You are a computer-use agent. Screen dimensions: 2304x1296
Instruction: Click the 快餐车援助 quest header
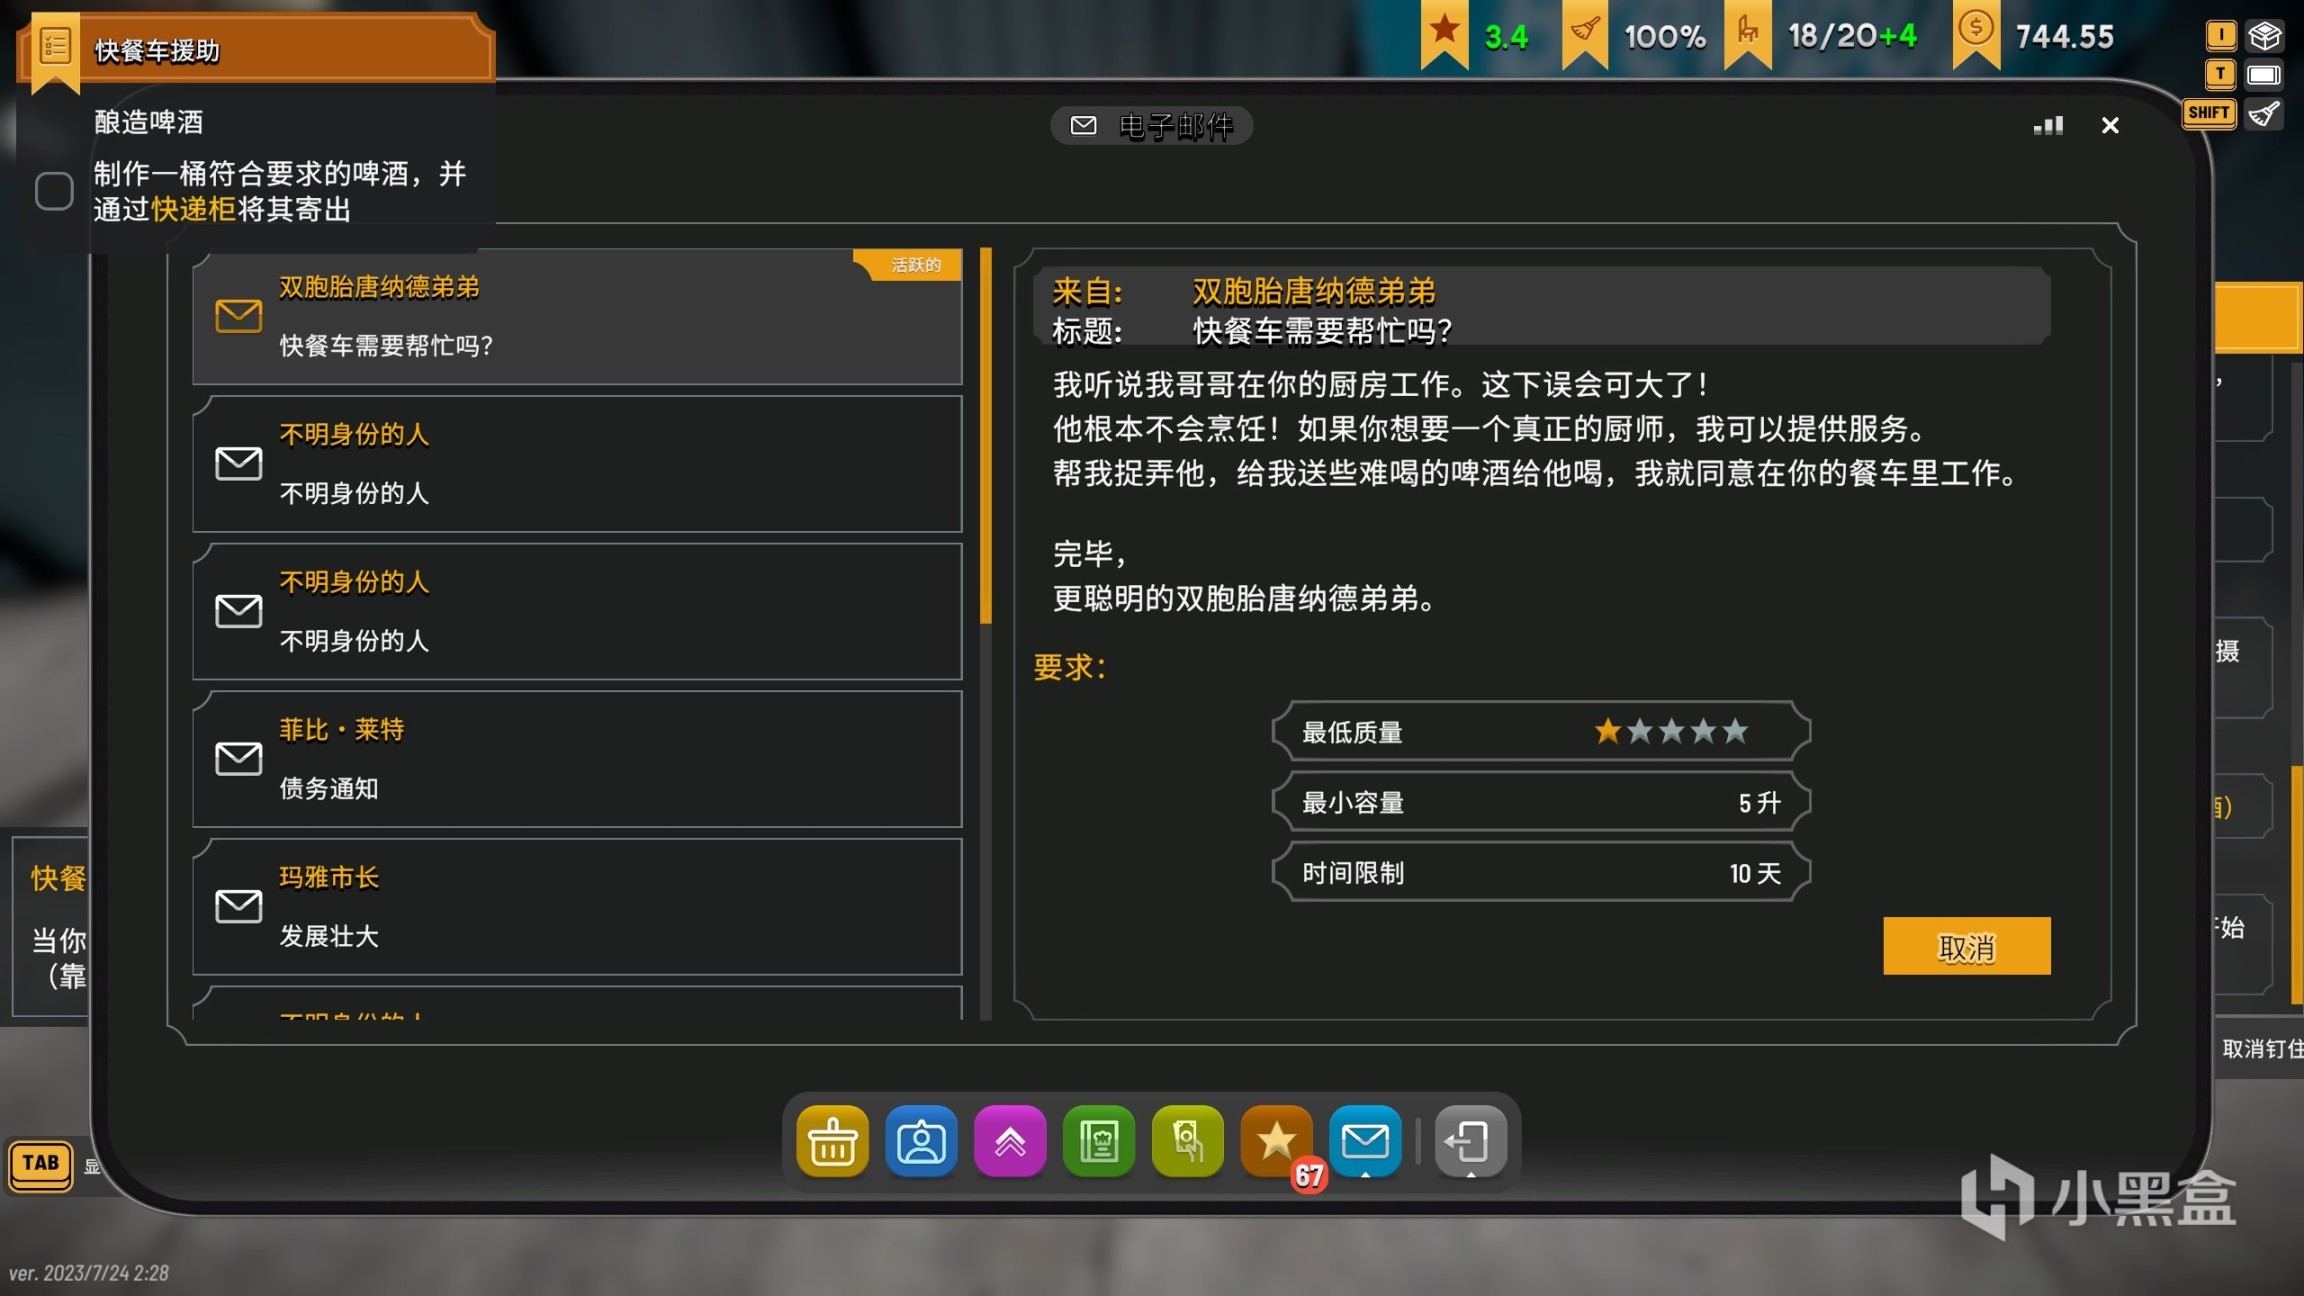tap(256, 48)
